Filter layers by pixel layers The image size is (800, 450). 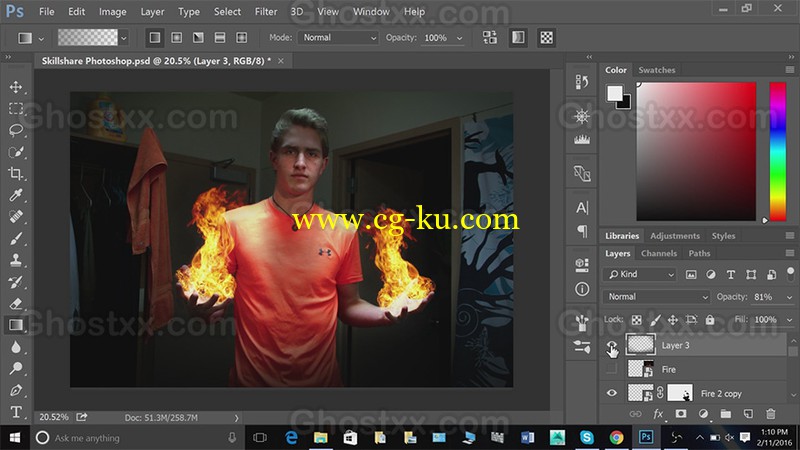coord(691,274)
